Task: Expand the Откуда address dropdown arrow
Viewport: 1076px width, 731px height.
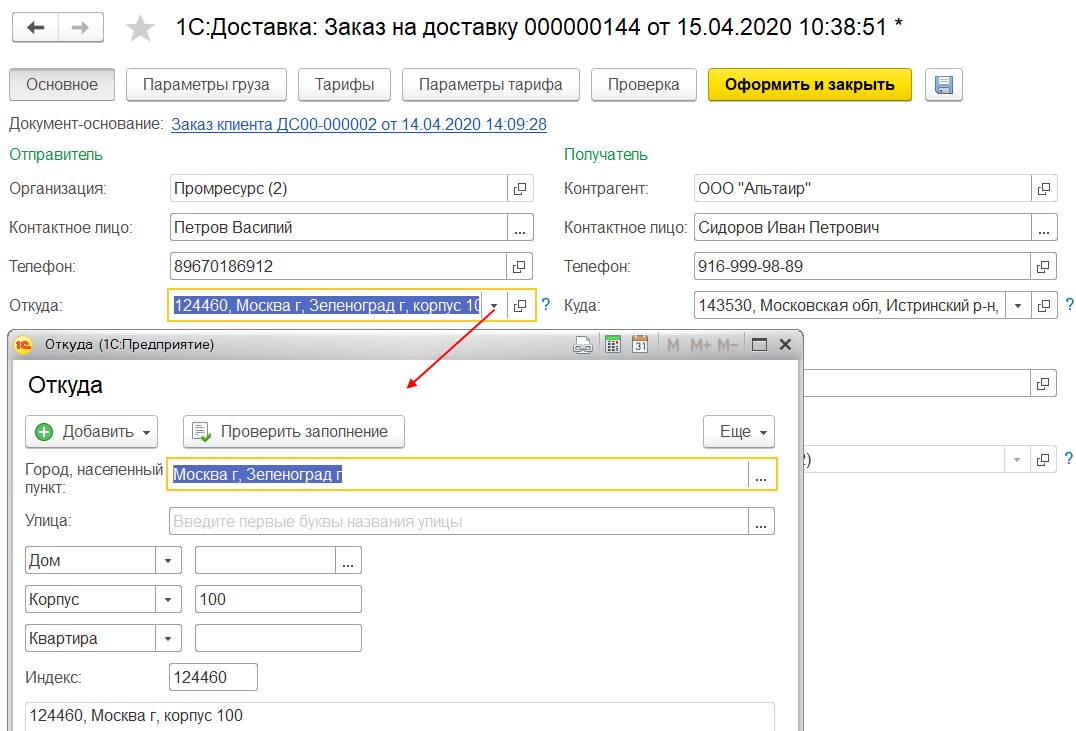Action: pos(494,305)
